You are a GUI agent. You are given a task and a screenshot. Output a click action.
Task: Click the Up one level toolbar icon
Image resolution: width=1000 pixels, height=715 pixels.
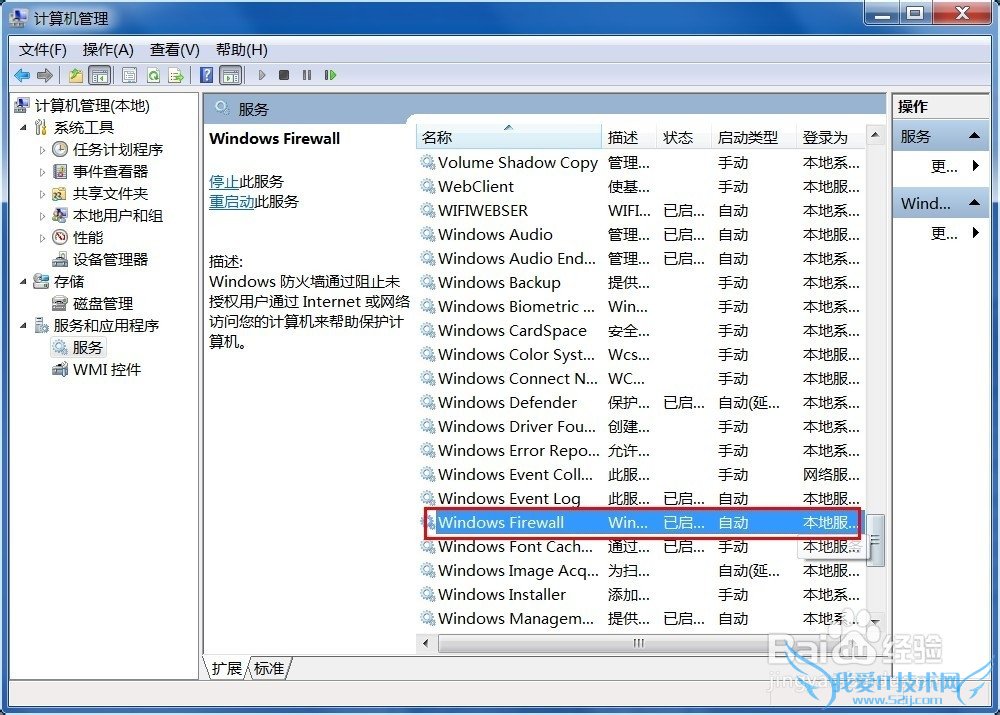[x=76, y=76]
